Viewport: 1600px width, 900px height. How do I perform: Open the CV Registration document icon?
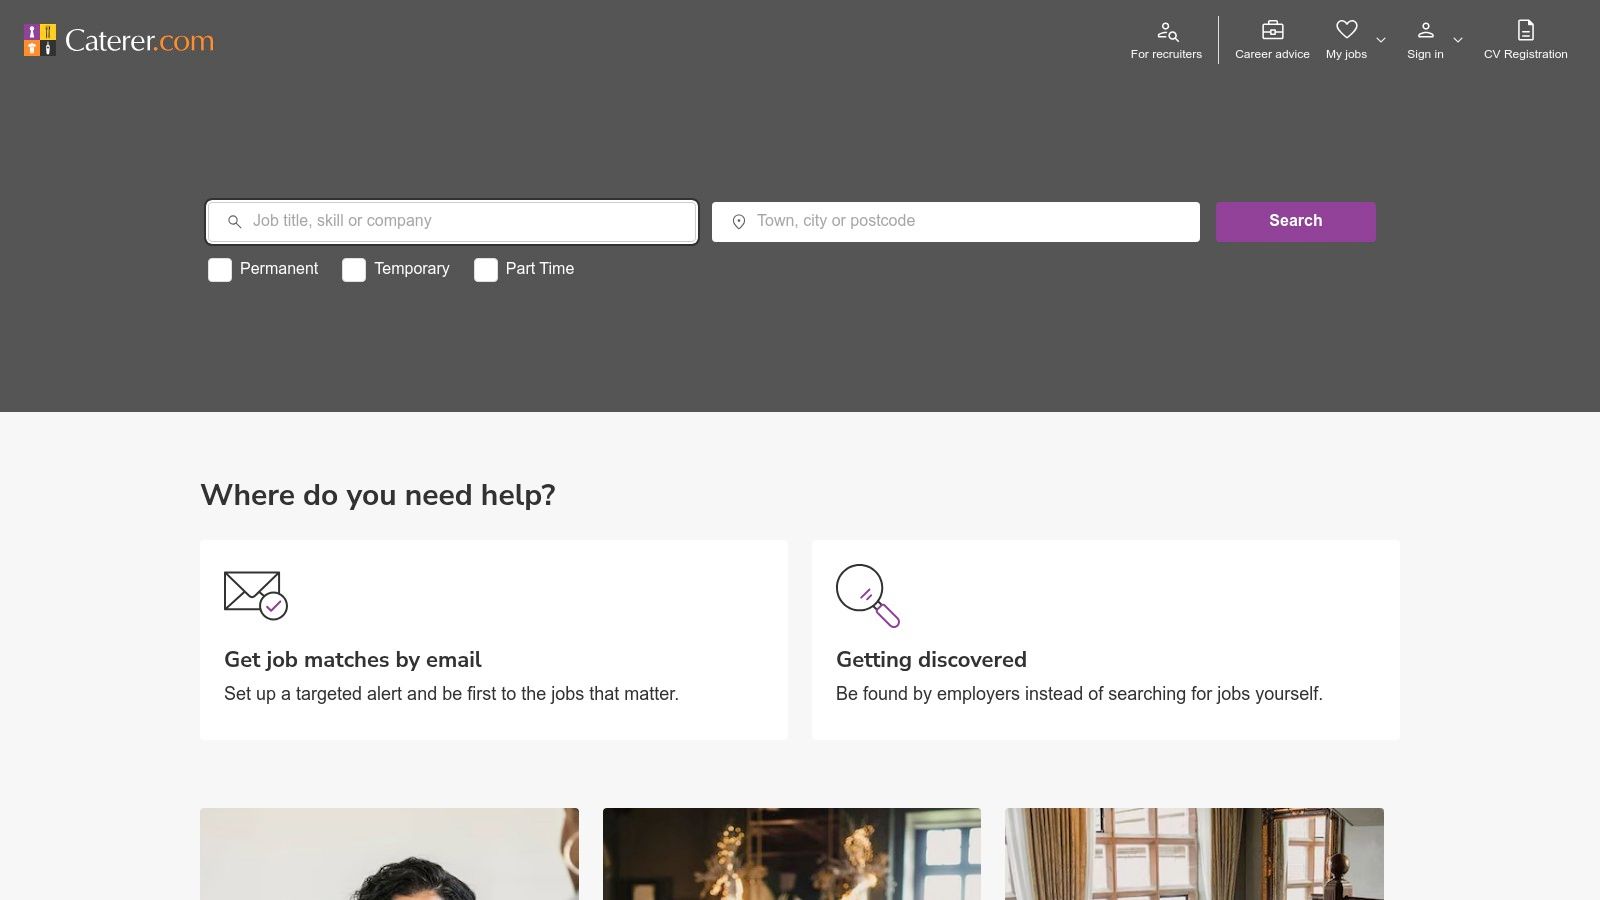point(1525,30)
